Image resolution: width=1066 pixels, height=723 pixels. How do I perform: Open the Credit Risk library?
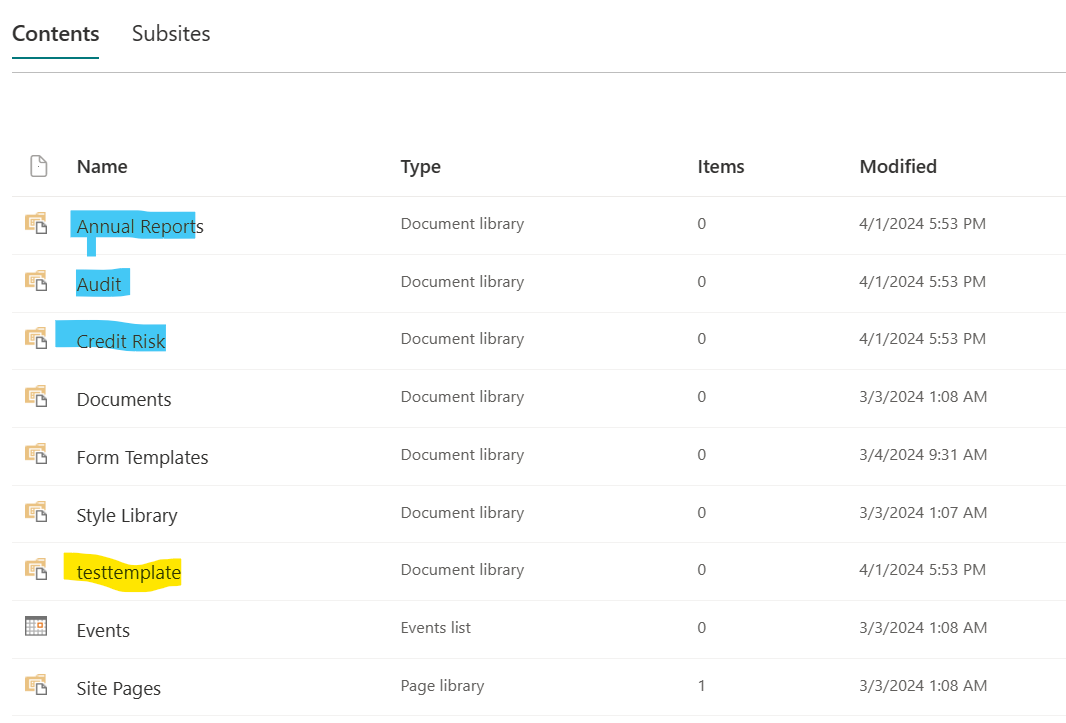[121, 341]
